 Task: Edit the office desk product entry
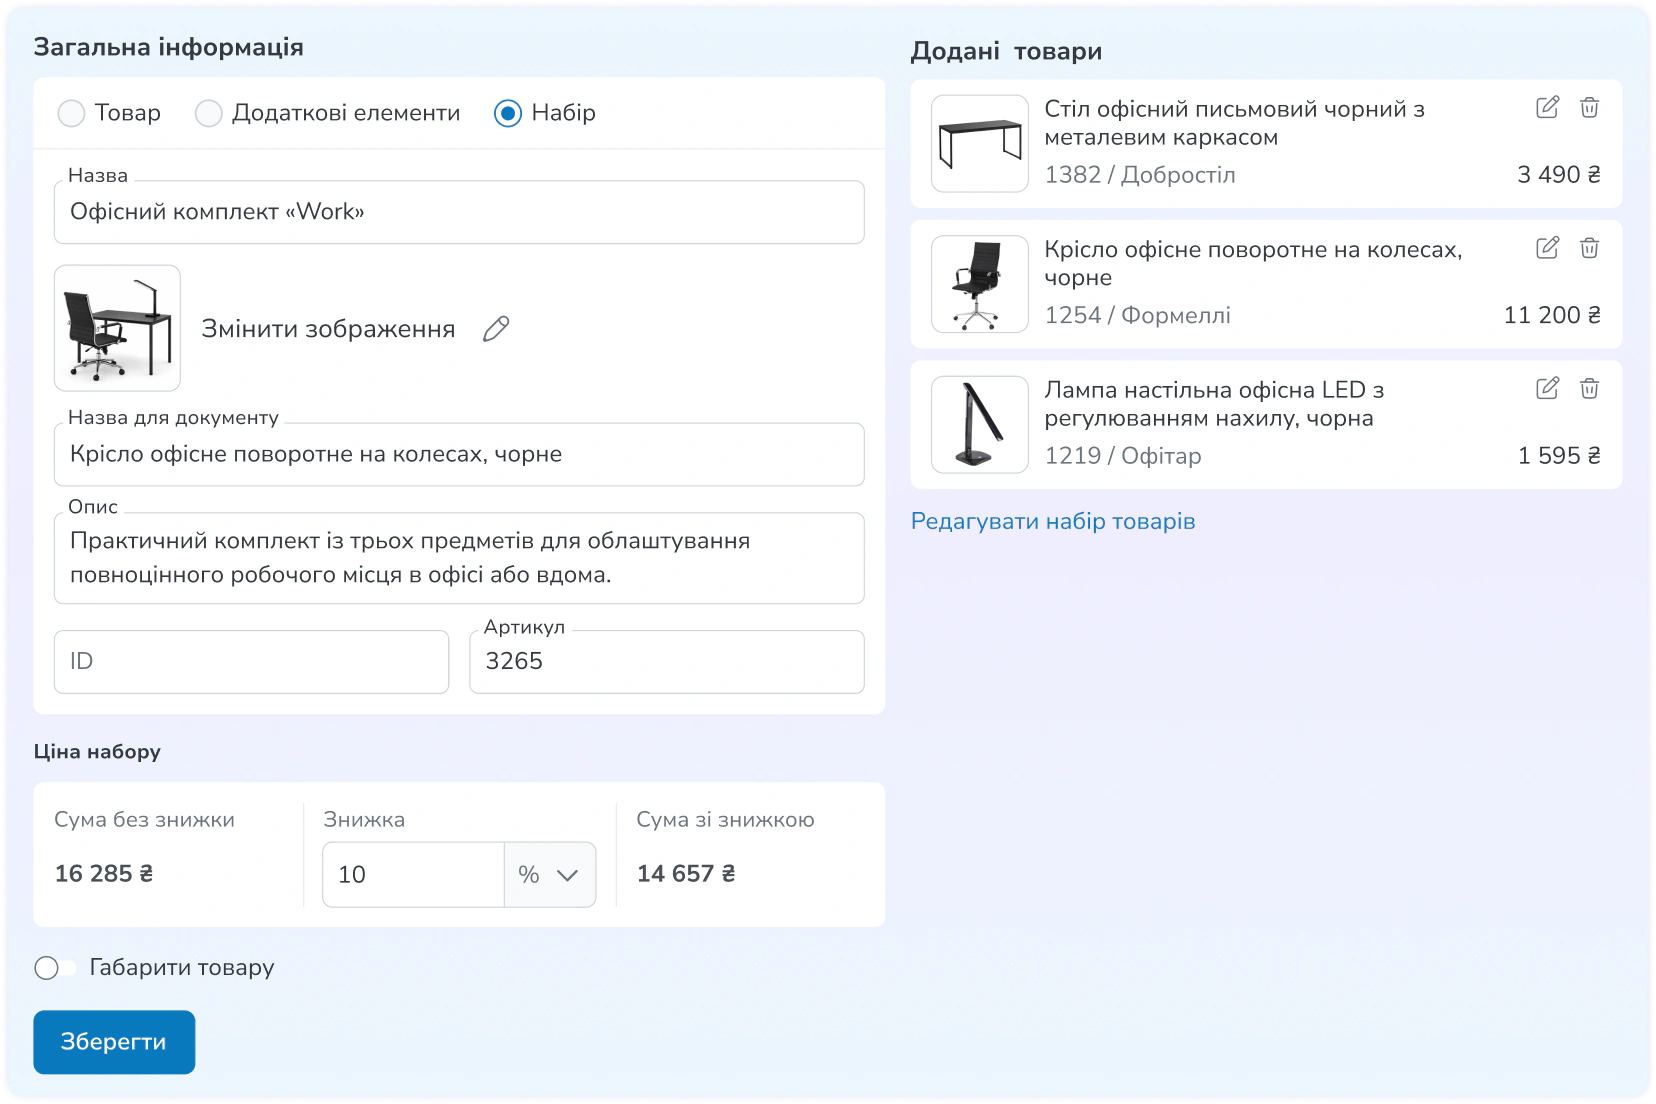(1547, 107)
